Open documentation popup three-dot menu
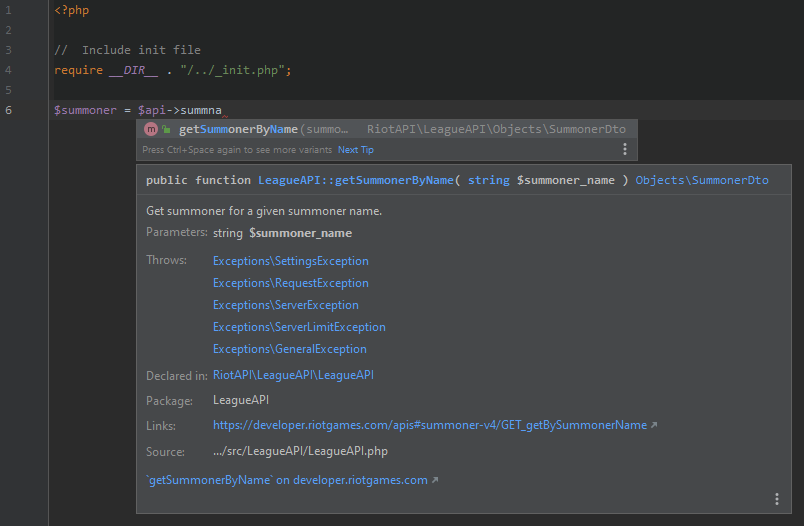 click(x=777, y=499)
